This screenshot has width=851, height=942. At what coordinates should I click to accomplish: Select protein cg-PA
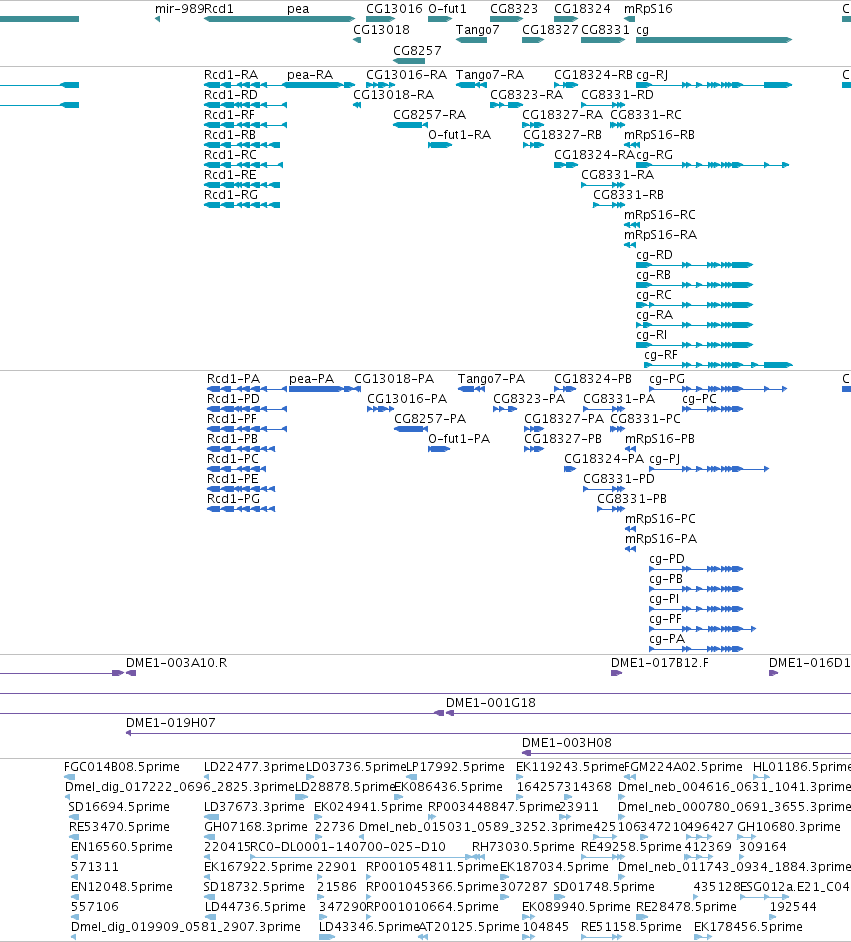[667, 639]
